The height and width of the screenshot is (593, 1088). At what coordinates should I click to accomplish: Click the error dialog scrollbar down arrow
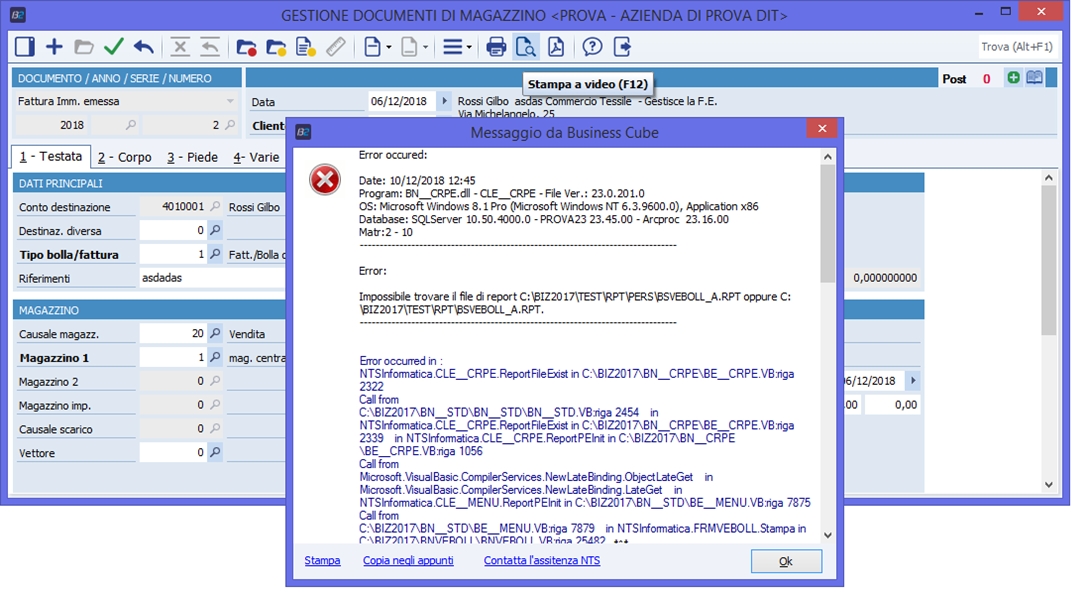click(827, 535)
